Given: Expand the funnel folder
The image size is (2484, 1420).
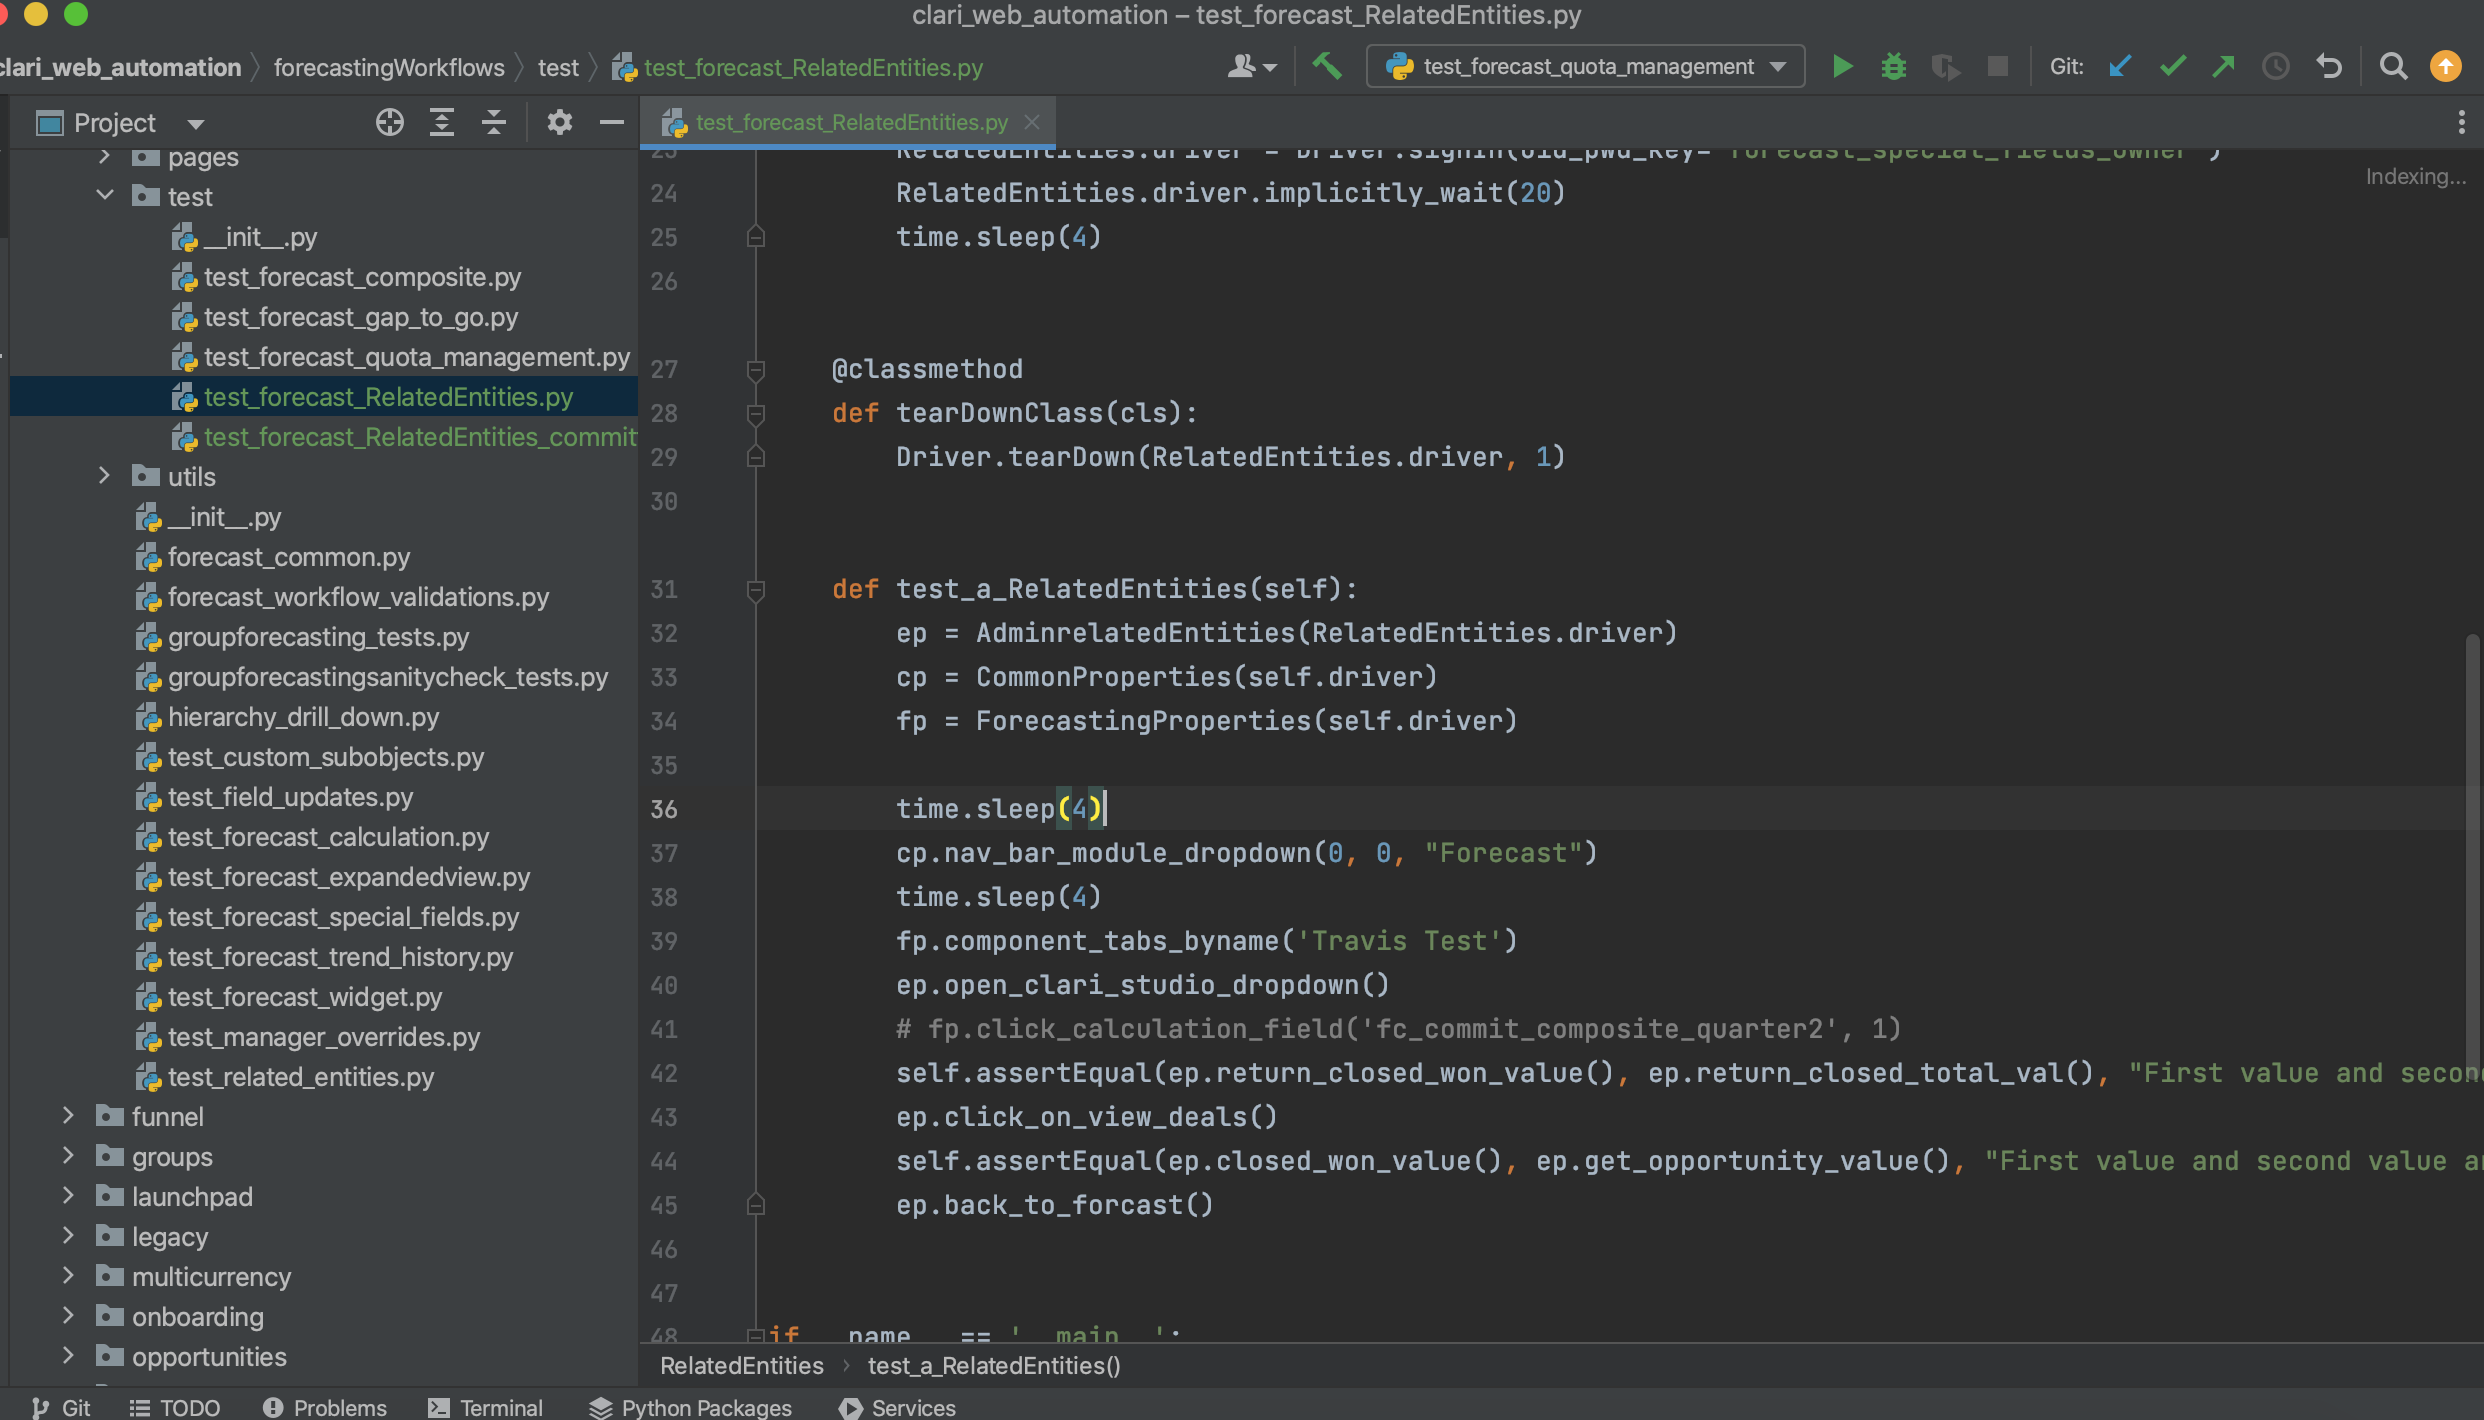Looking at the screenshot, I should click(68, 1116).
